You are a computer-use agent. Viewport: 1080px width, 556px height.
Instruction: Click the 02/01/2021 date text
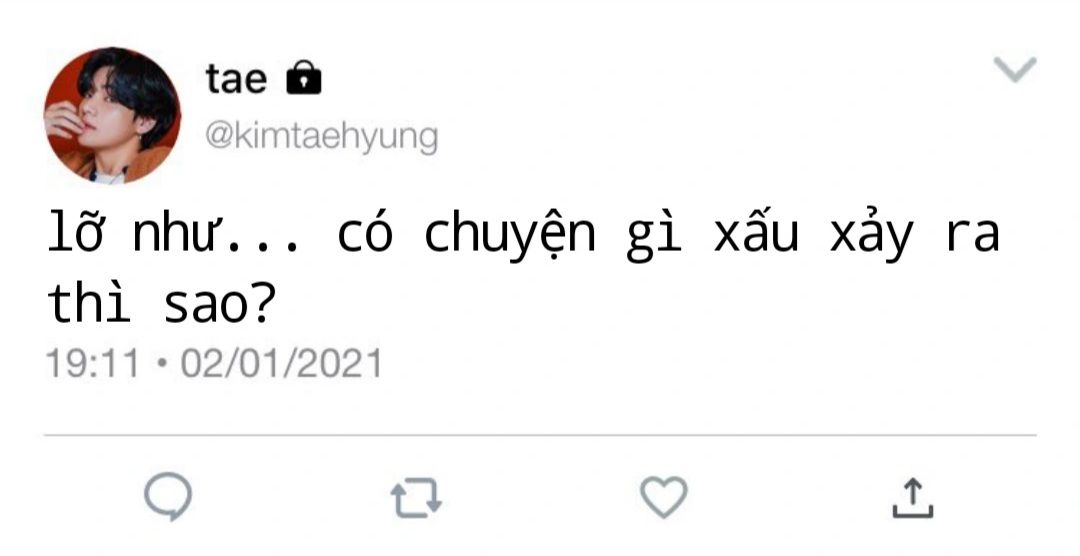coord(281,363)
